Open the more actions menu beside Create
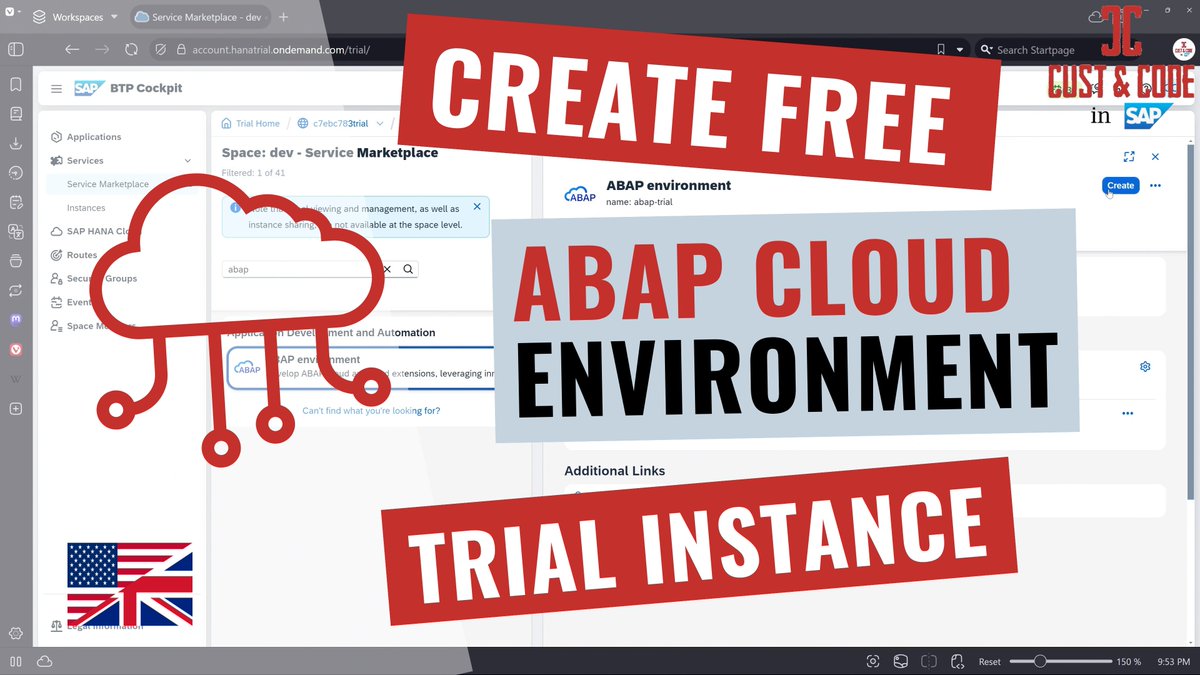 1155,185
